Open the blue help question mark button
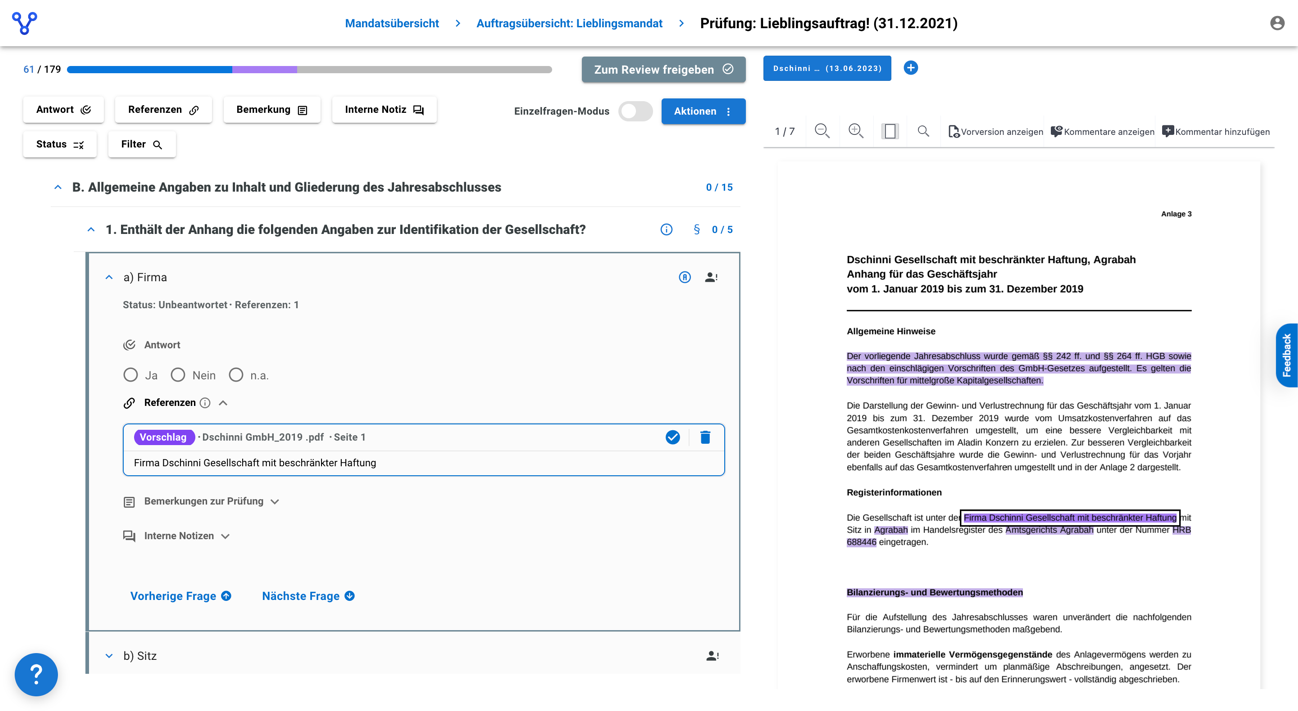Viewport: 1298px width, 711px height. click(36, 675)
